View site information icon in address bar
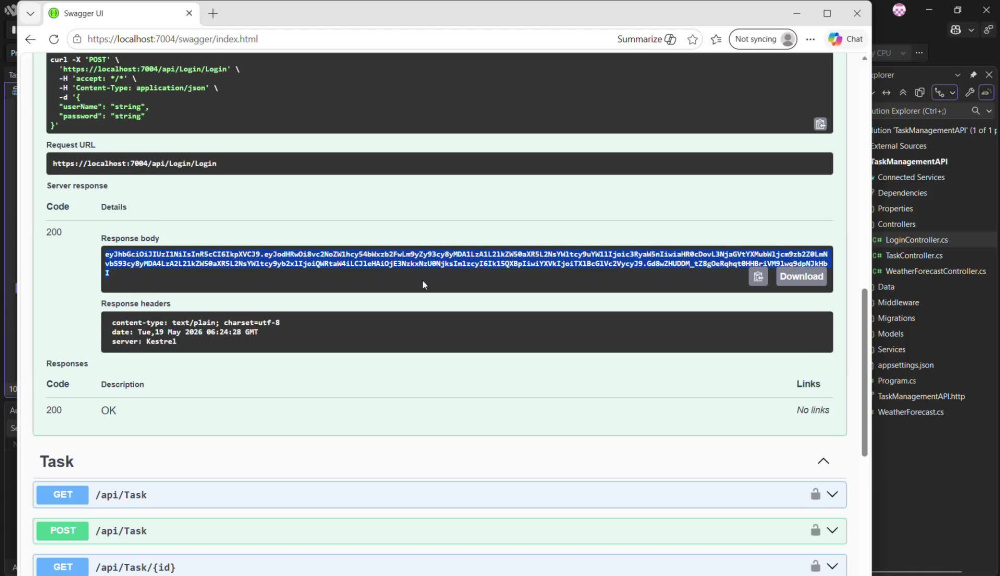Screen dimensions: 1000x576 pos(77,39)
